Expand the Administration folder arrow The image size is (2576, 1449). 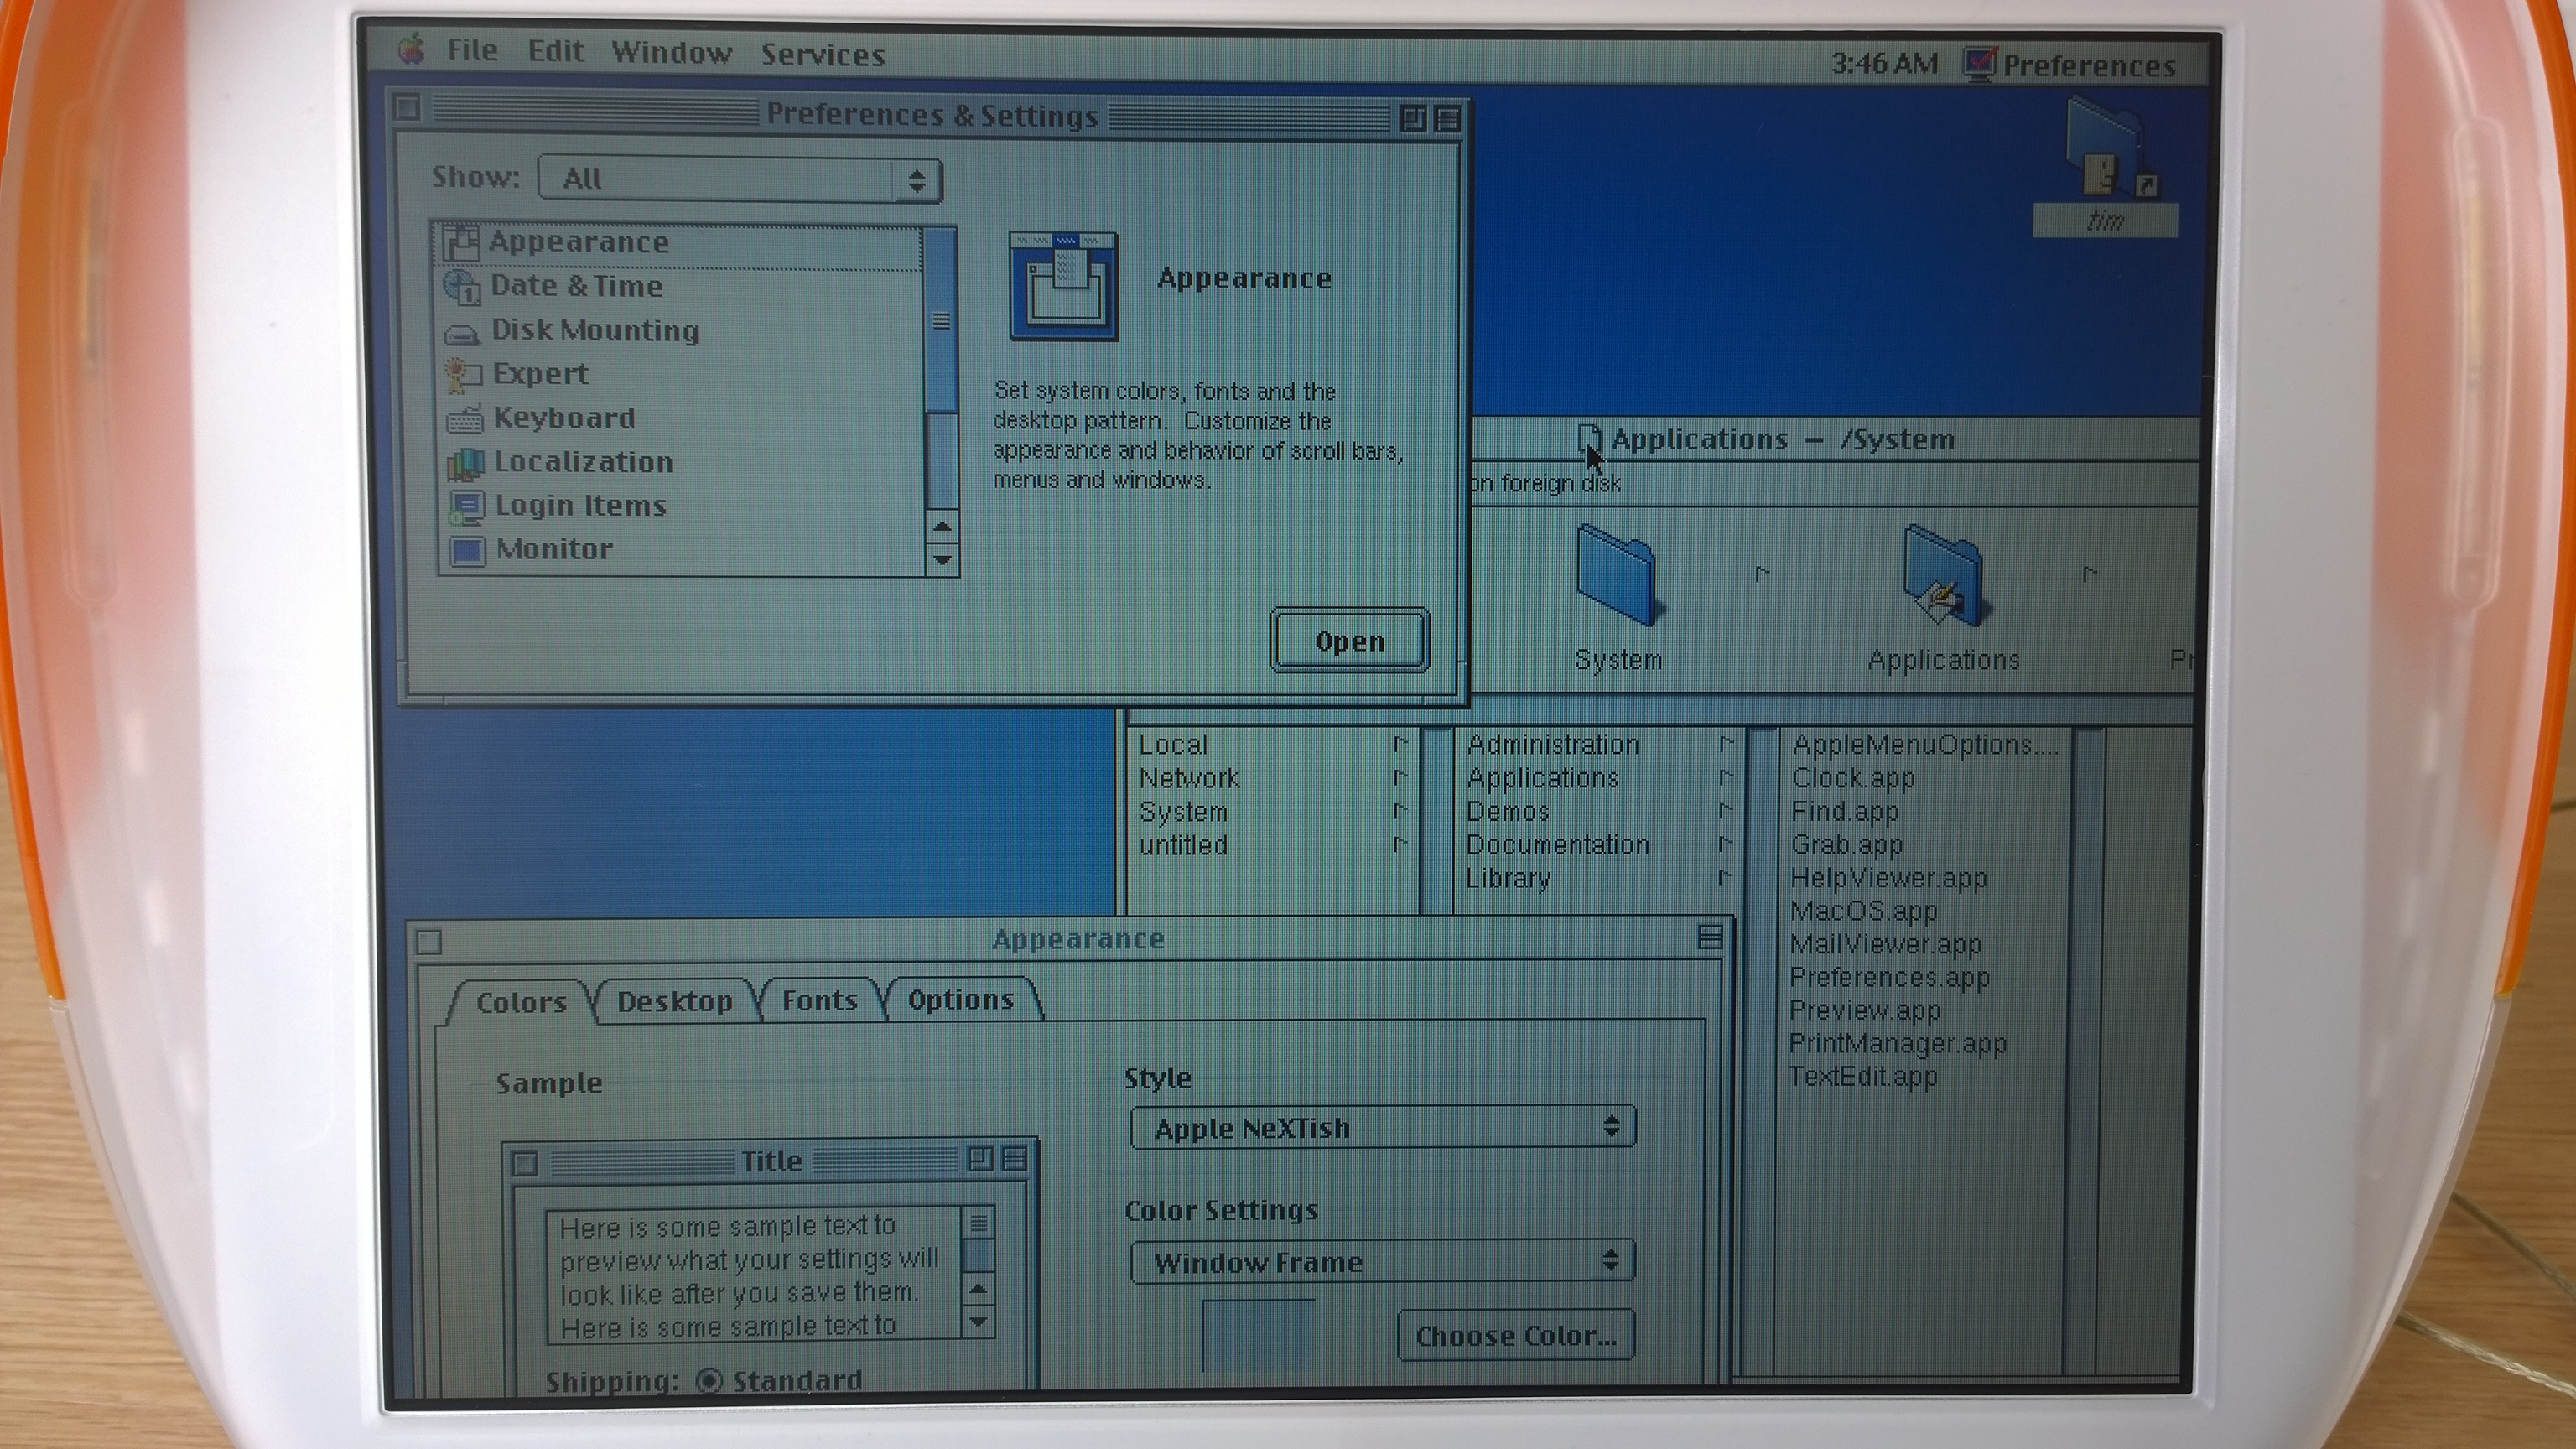(1726, 744)
